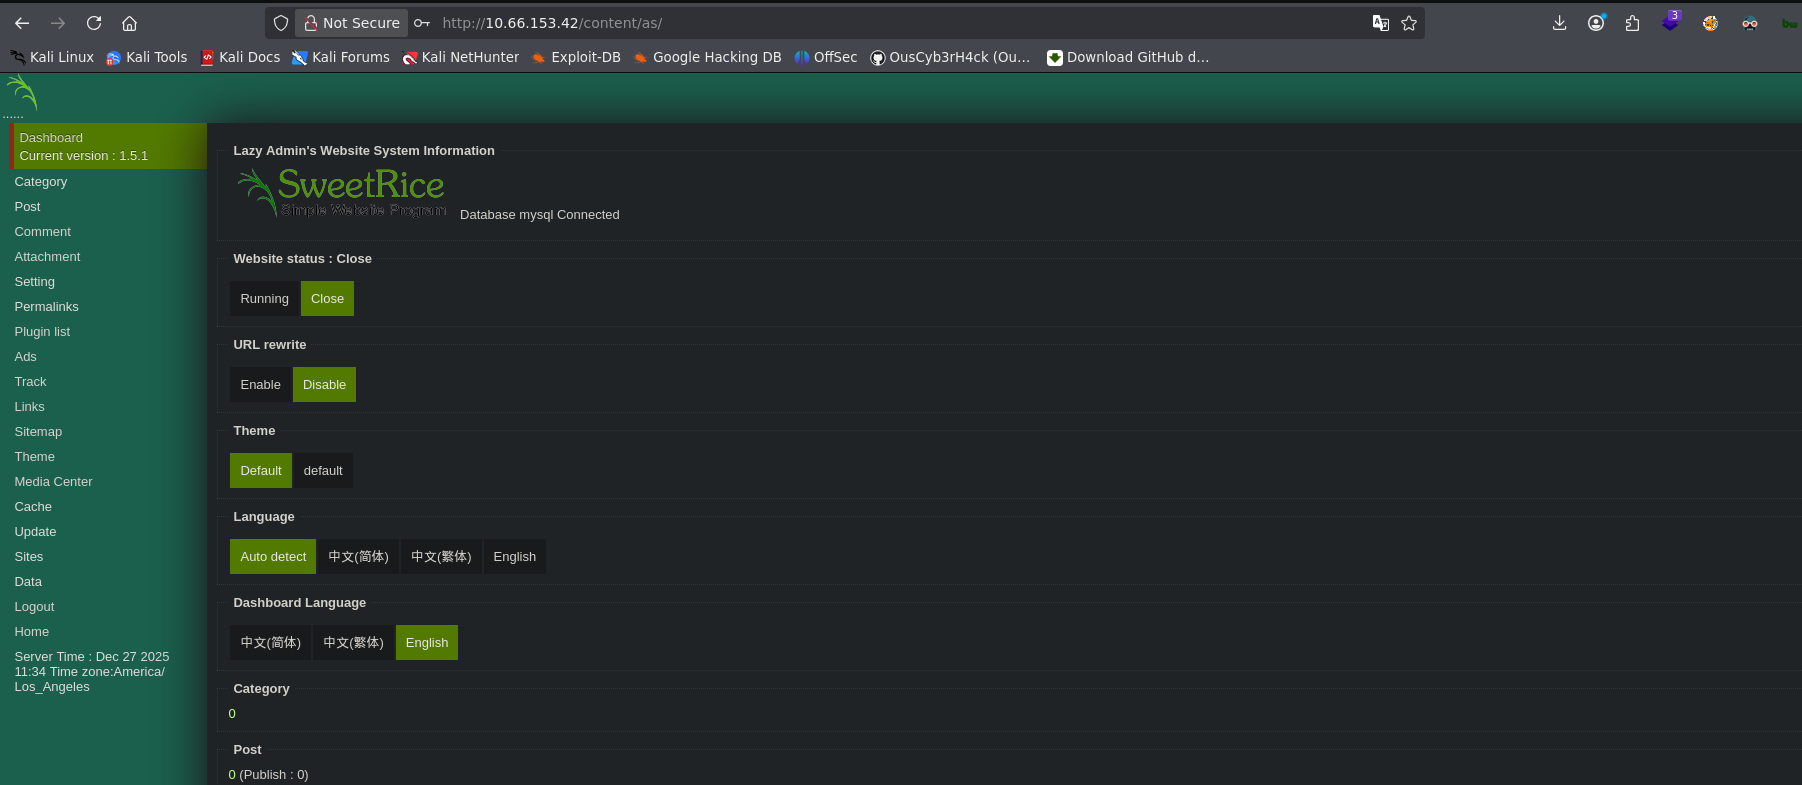This screenshot has height=785, width=1802.
Task: Open Update in the sidebar
Action: (x=36, y=532)
